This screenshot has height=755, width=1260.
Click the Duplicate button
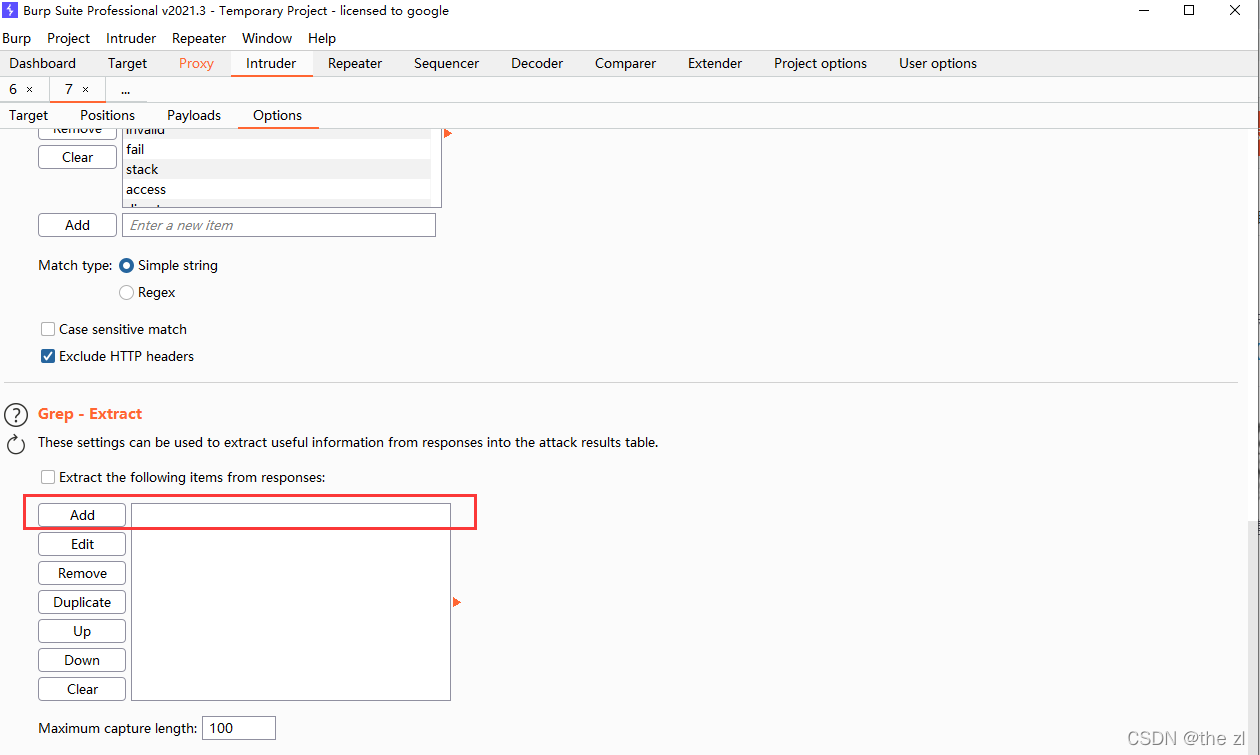pyautogui.click(x=82, y=602)
